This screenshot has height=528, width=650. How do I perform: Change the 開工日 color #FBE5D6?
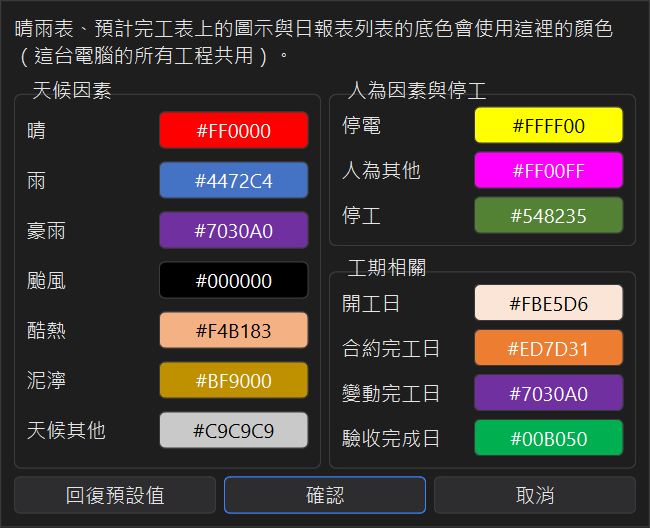[x=548, y=303]
